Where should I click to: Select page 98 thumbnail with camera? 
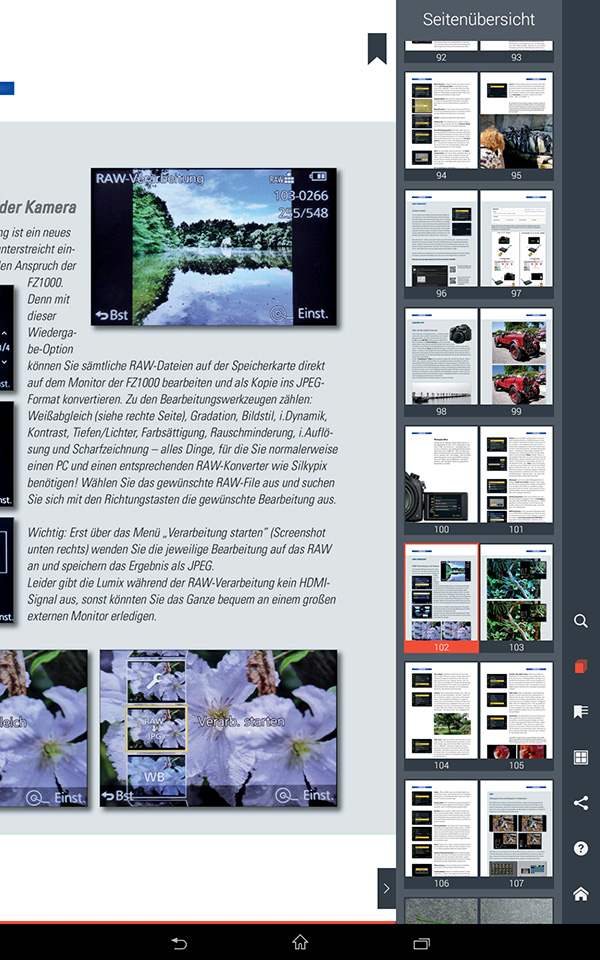[441, 362]
